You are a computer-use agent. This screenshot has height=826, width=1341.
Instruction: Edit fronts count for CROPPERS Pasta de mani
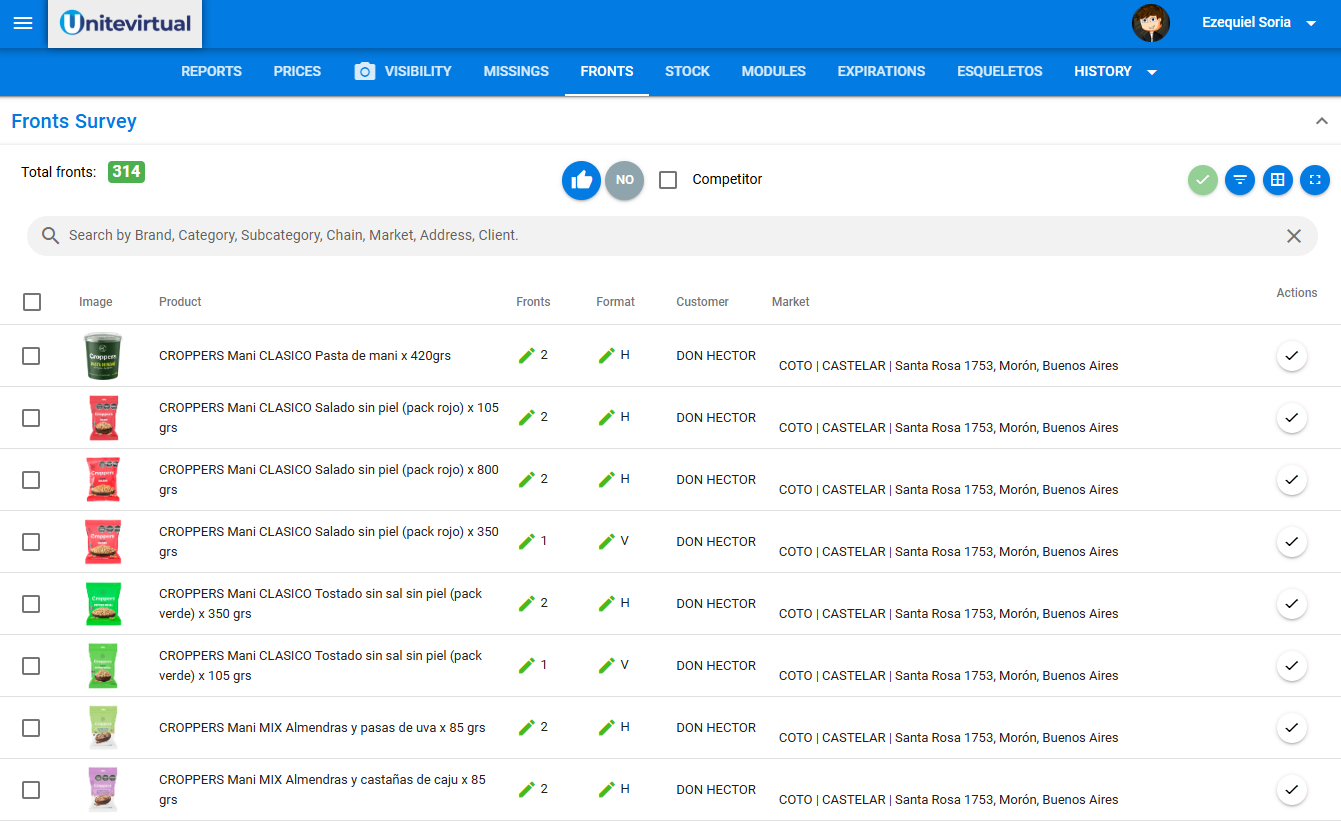[x=529, y=355]
